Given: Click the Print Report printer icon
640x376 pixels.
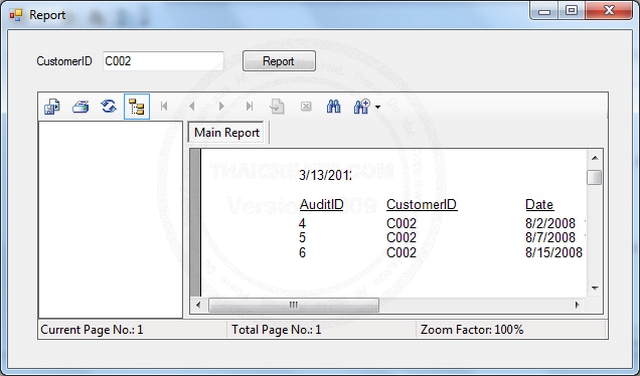Looking at the screenshot, I should pyautogui.click(x=80, y=107).
